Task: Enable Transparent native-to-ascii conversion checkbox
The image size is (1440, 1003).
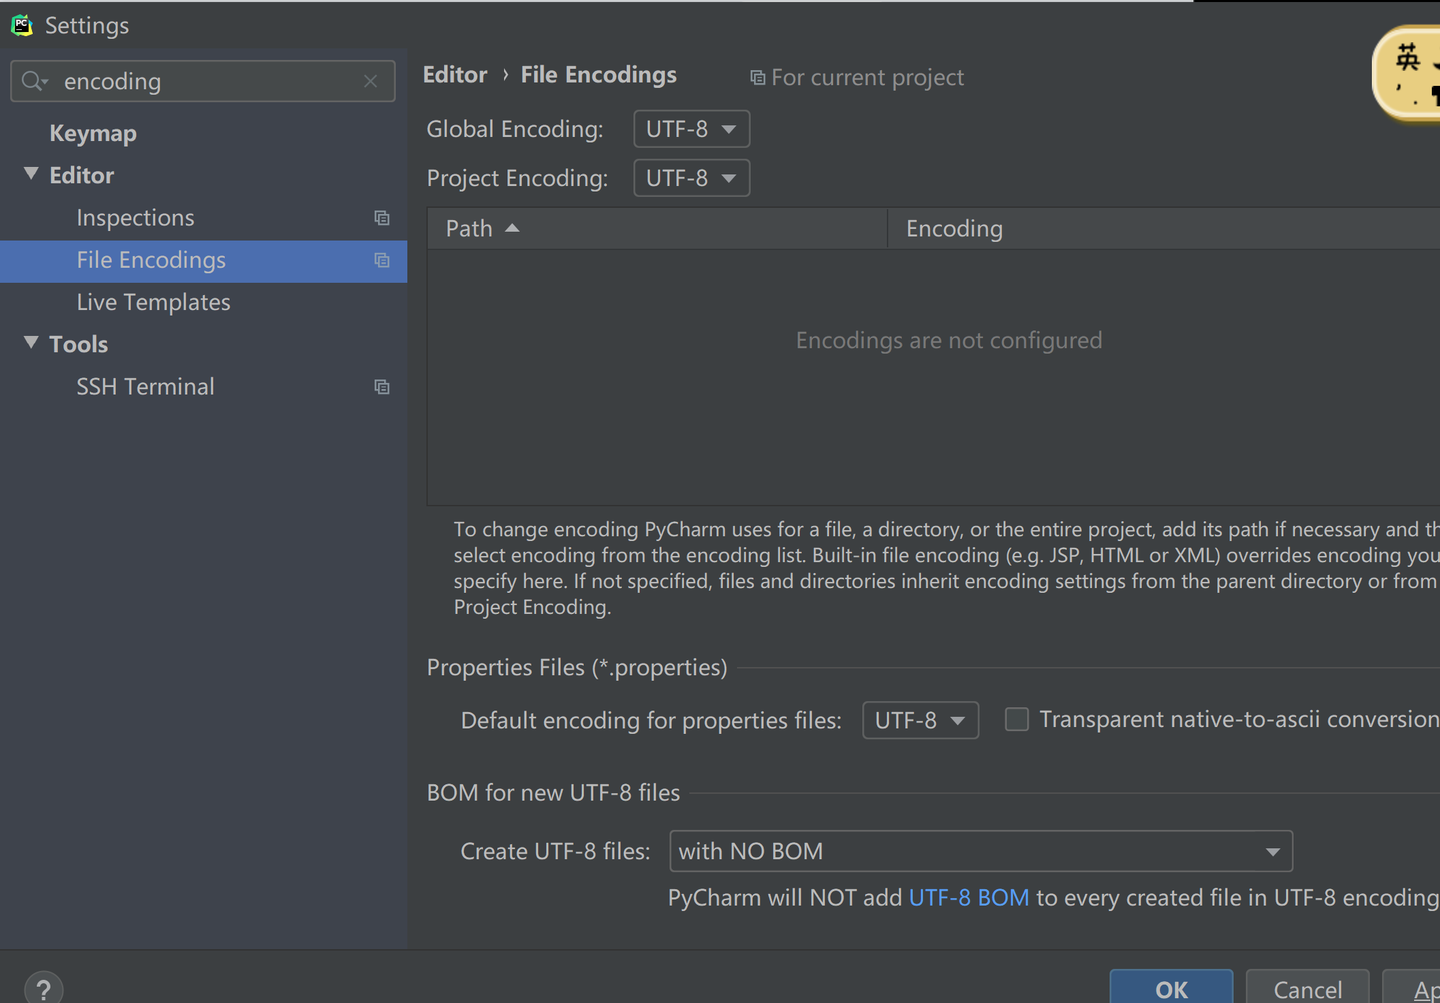Action: click(1016, 720)
